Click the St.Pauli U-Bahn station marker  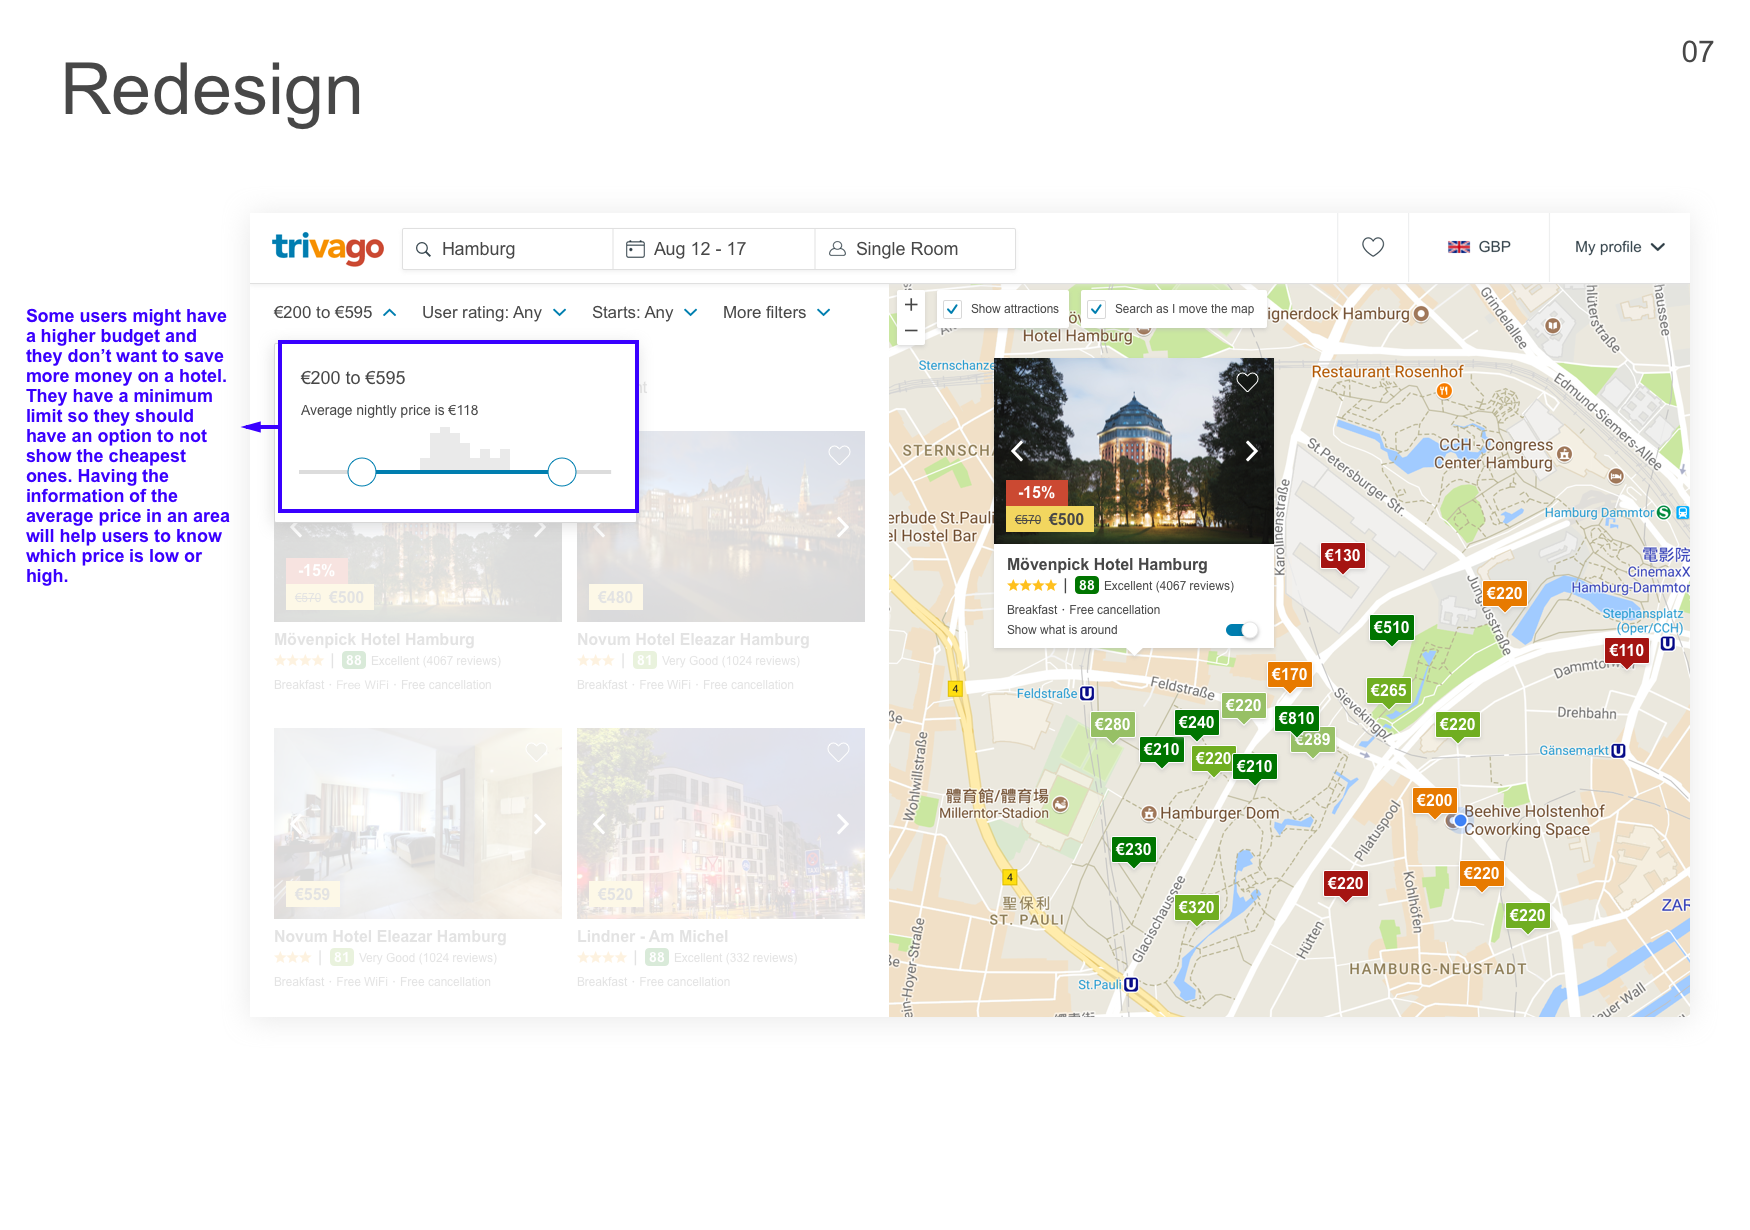pos(1131,985)
